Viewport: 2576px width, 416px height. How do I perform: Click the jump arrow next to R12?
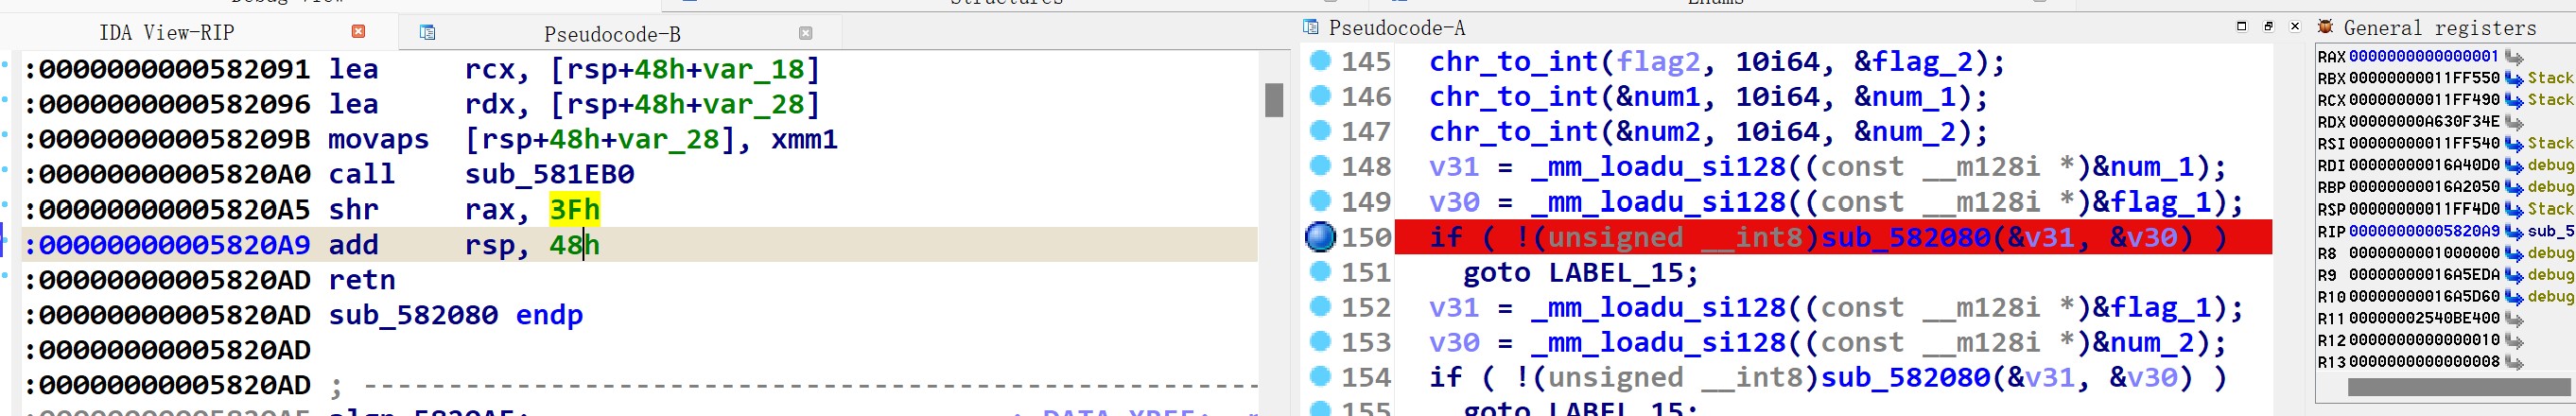pyautogui.click(x=2513, y=341)
